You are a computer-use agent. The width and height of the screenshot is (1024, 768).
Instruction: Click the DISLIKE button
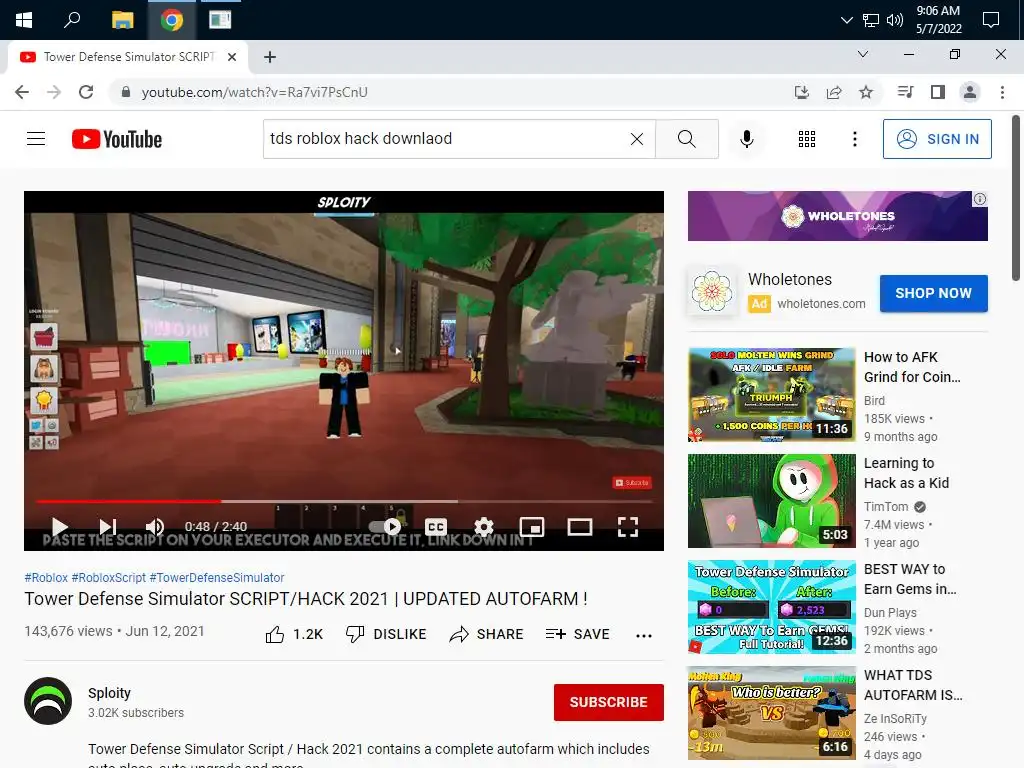coord(386,634)
